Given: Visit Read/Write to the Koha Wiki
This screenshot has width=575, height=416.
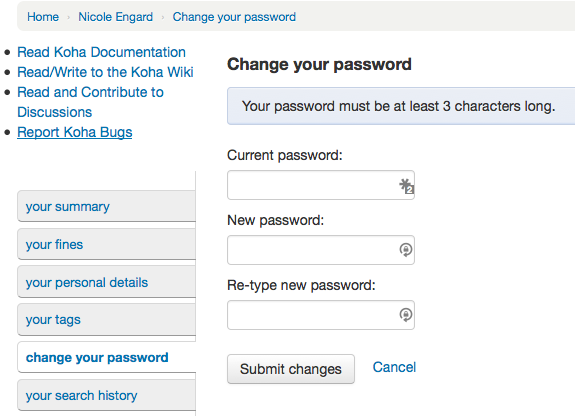Looking at the screenshot, I should 105,72.
